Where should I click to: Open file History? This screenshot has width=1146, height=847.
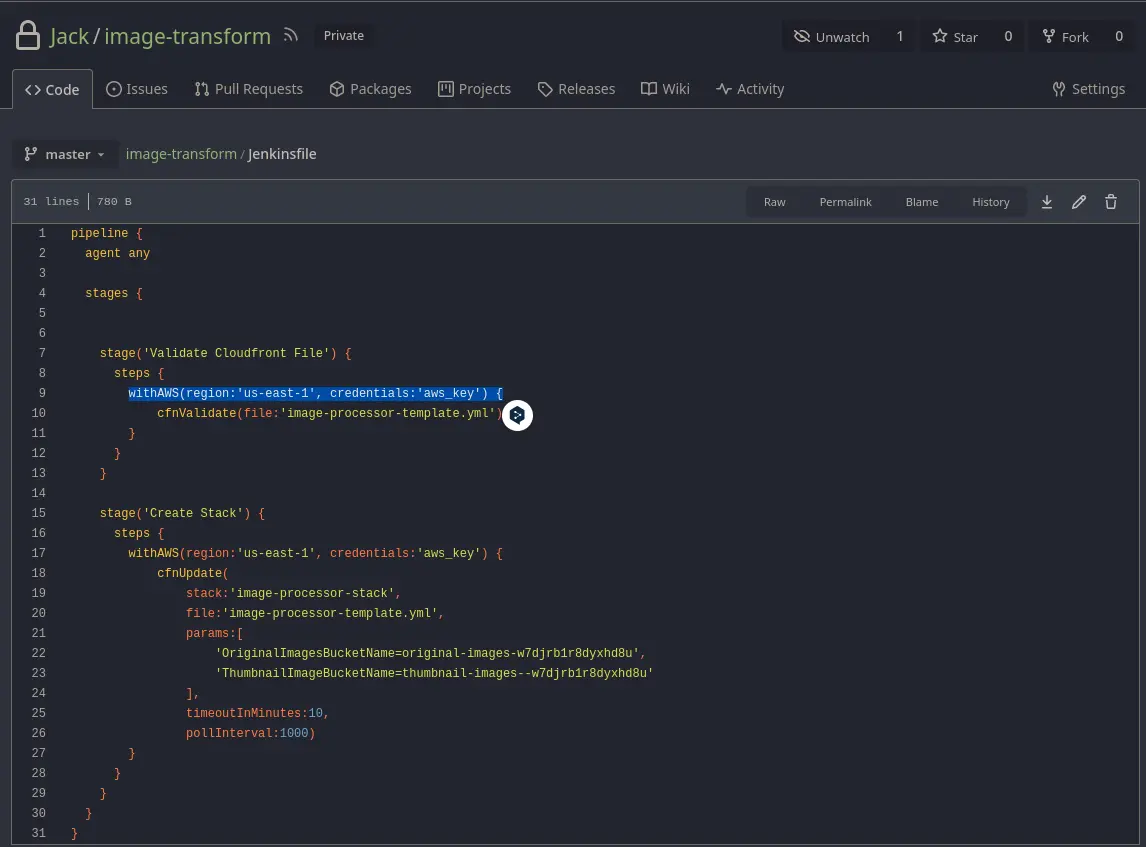click(x=990, y=202)
